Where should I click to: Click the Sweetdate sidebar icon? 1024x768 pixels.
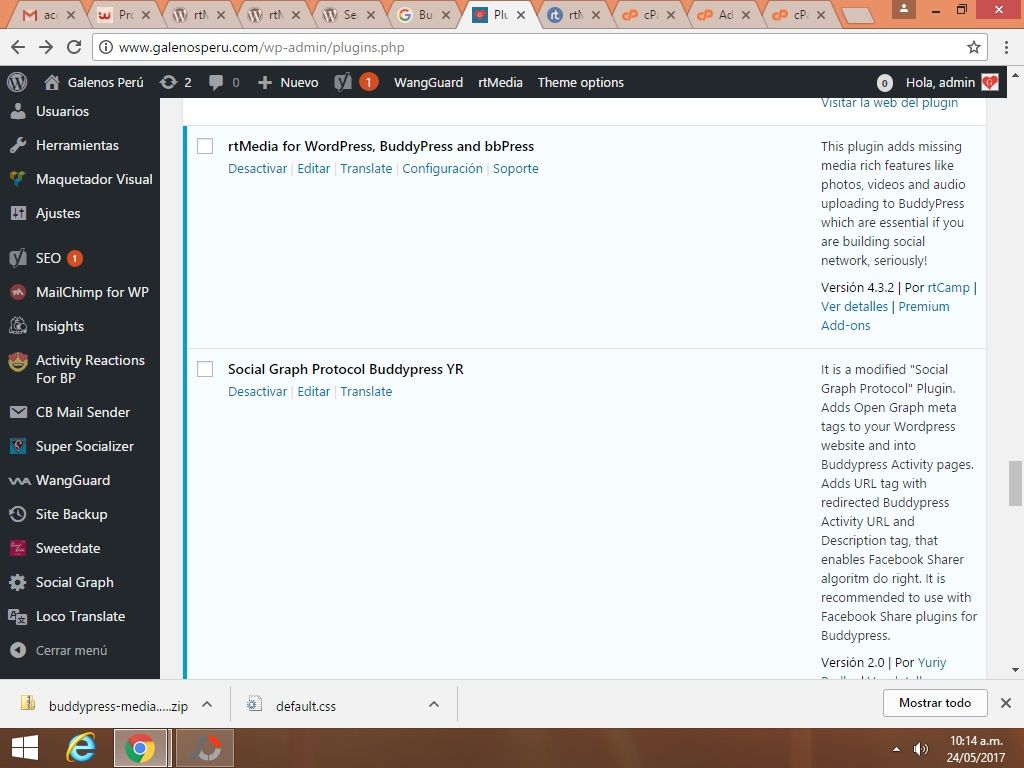pos(18,548)
